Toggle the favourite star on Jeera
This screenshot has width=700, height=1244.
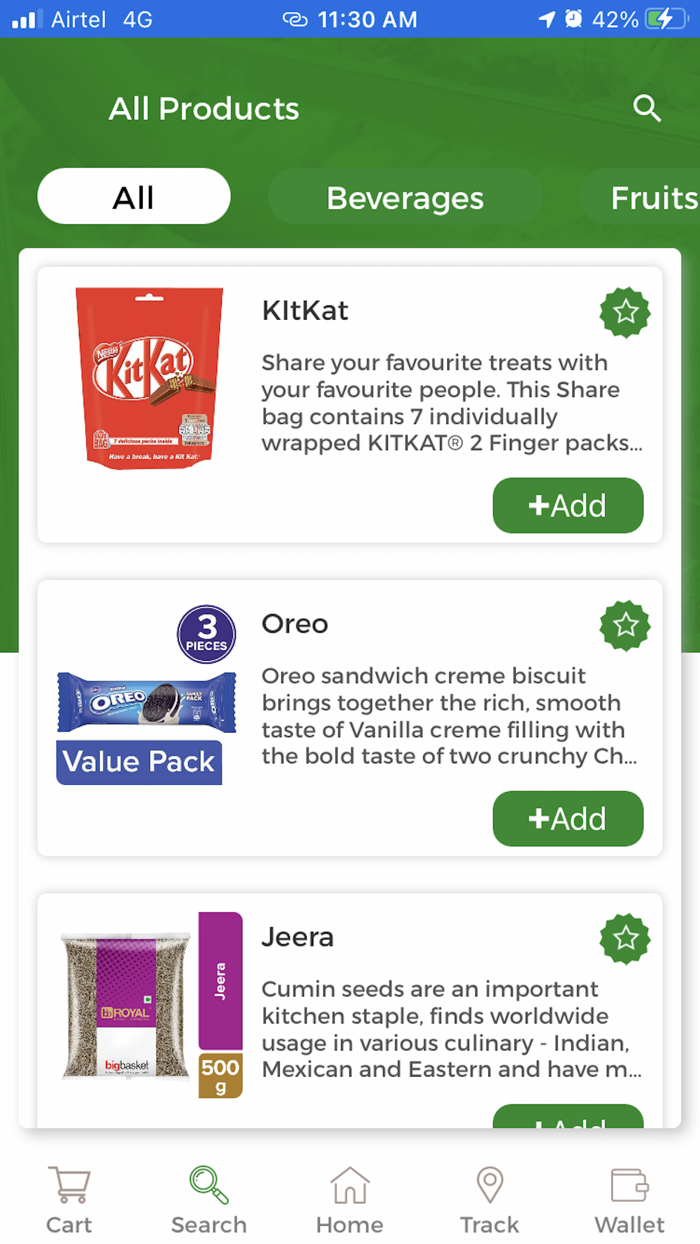624,939
